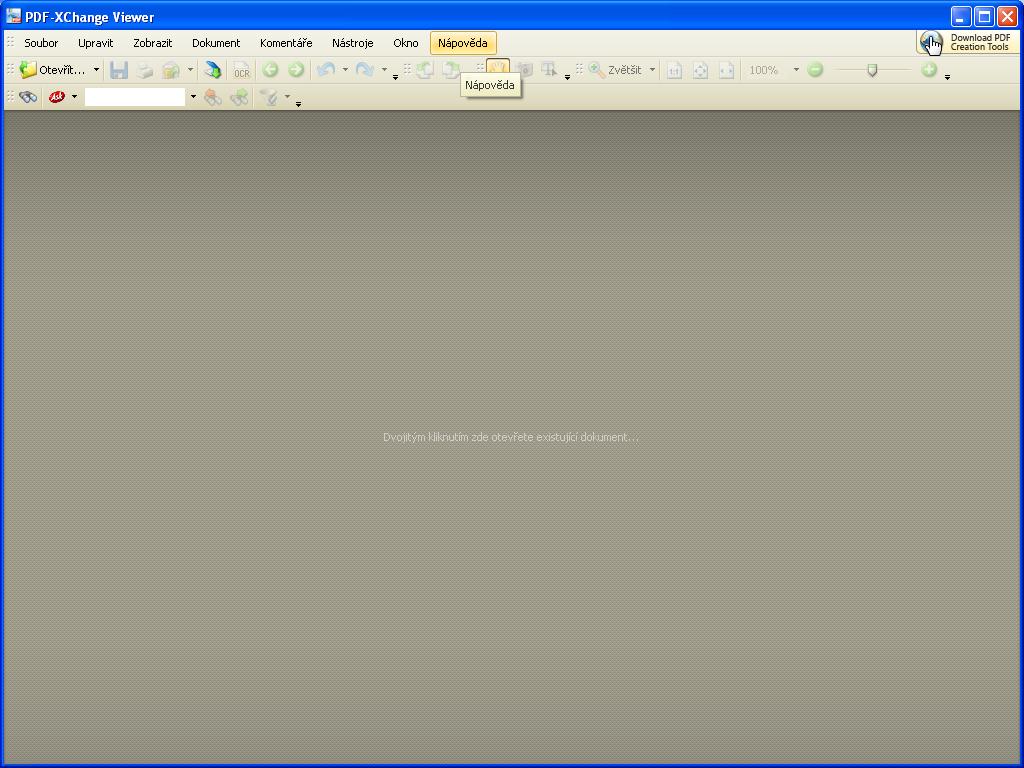This screenshot has width=1024, height=768.
Task: Click Download PDF Creation Tools button
Action: click(967, 42)
